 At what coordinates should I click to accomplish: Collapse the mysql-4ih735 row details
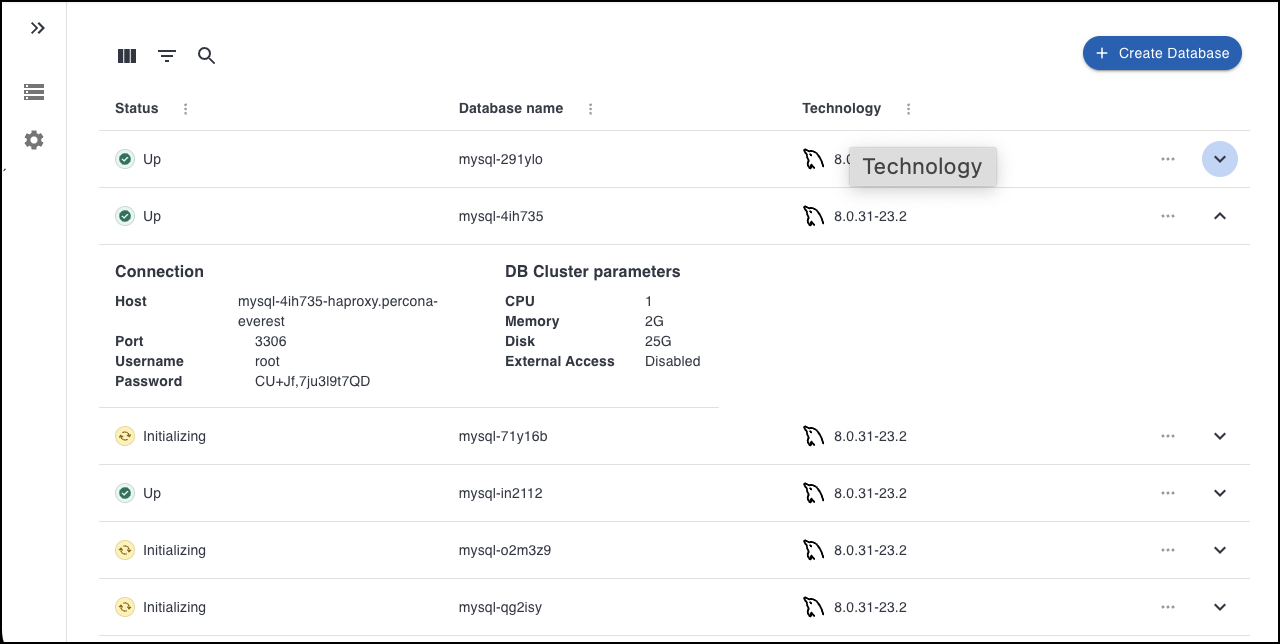[1219, 216]
